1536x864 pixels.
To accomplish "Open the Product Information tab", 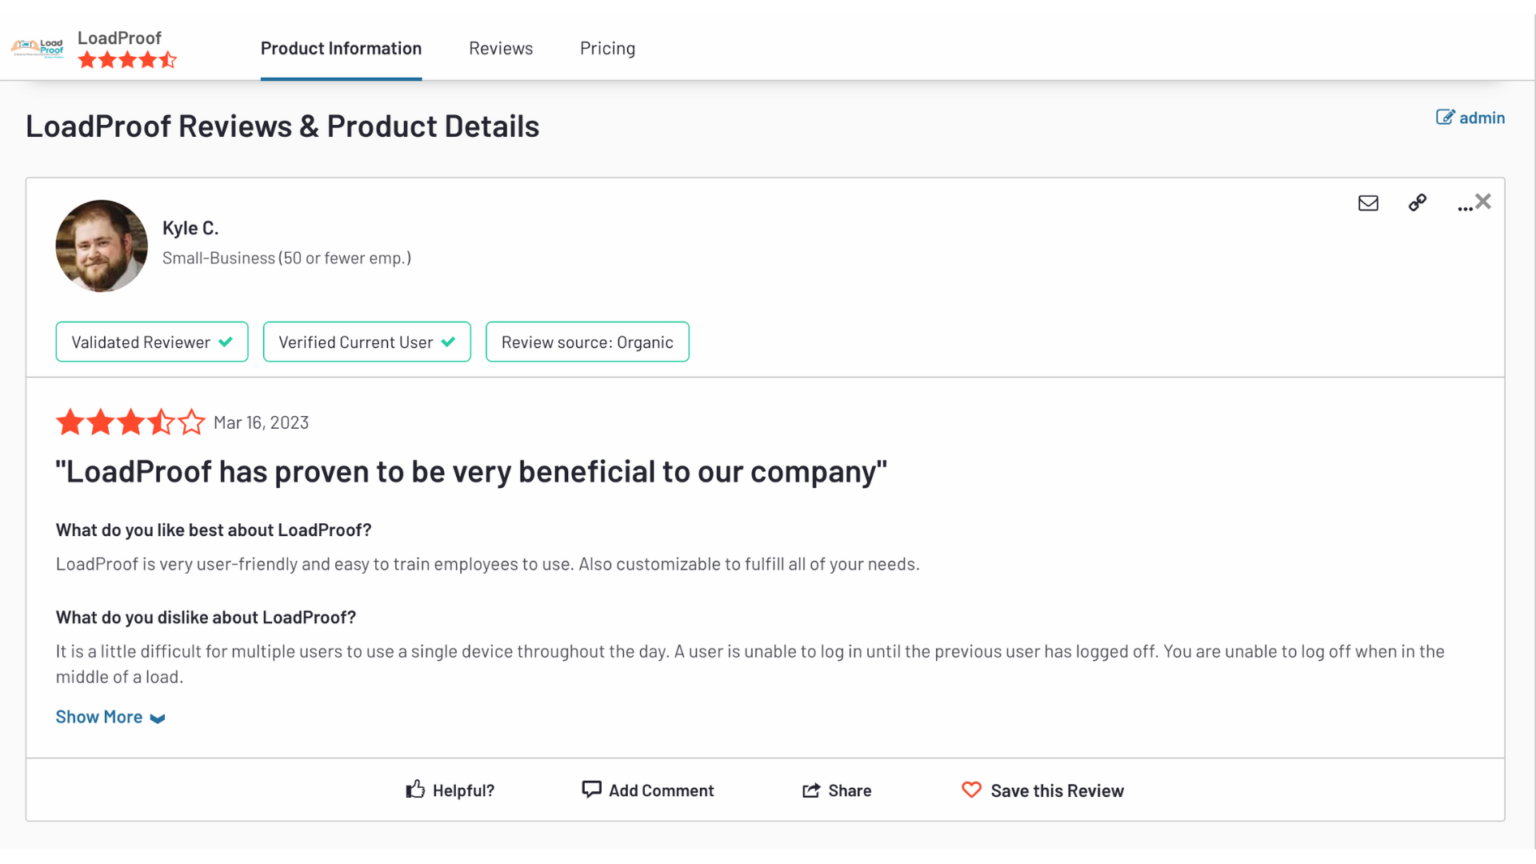I will tap(341, 48).
